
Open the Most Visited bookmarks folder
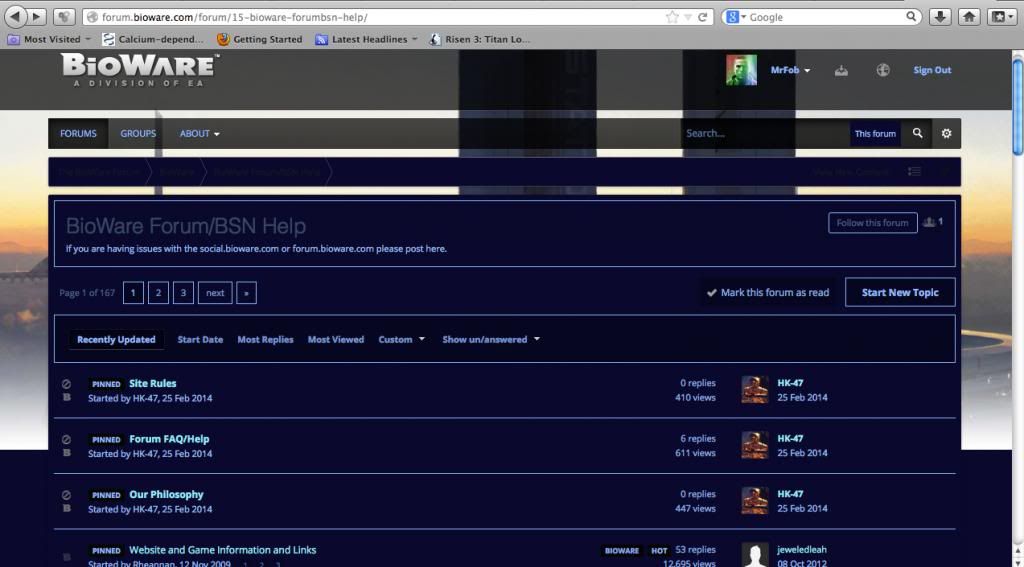49,39
